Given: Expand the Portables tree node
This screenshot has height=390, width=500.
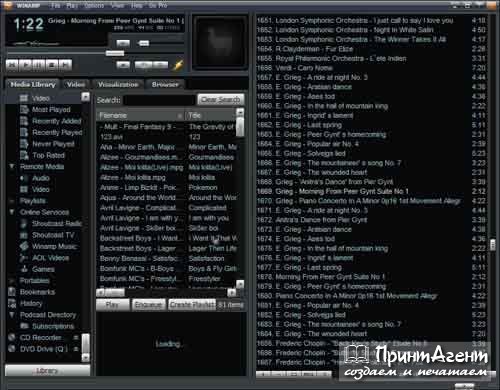Looking at the screenshot, I should point(12,280).
